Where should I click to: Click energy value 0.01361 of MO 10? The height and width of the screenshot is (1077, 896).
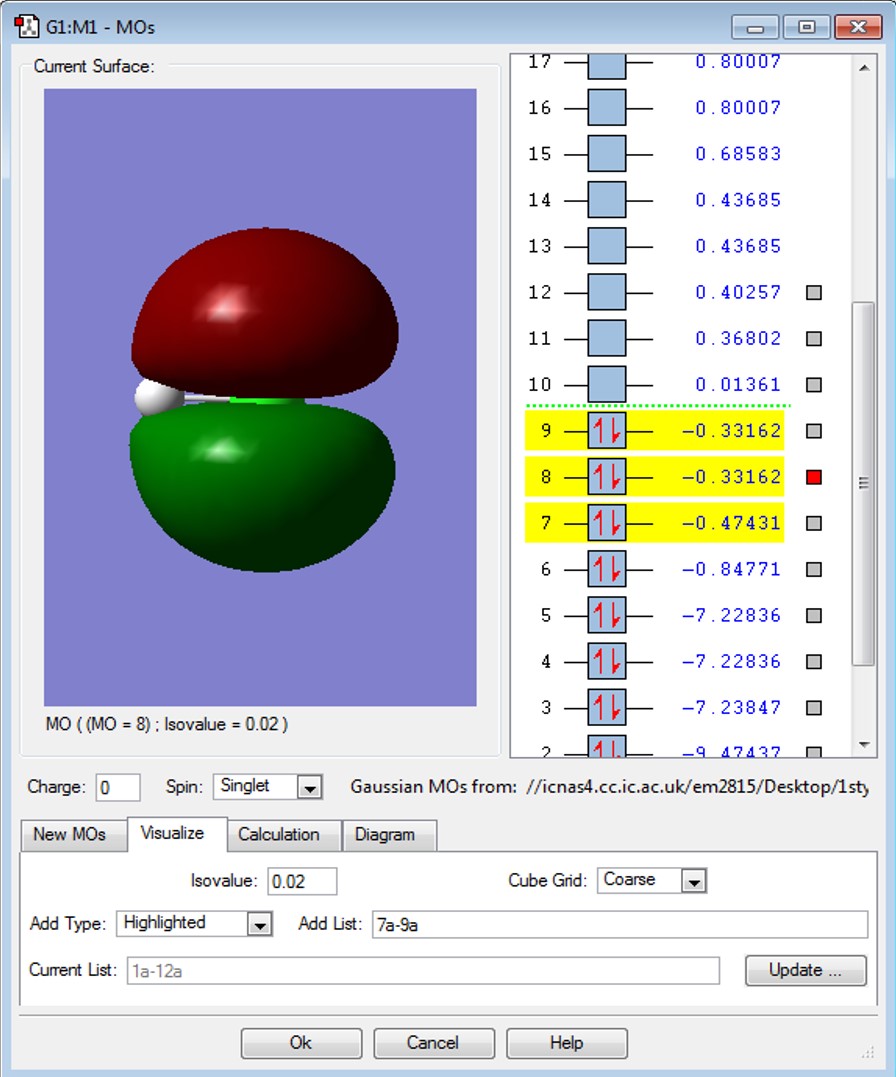coord(738,385)
